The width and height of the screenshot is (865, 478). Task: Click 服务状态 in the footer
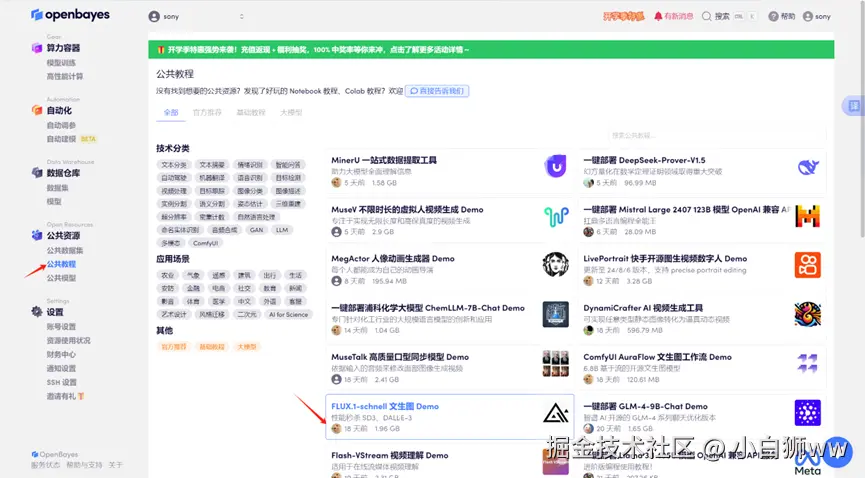[x=46, y=465]
